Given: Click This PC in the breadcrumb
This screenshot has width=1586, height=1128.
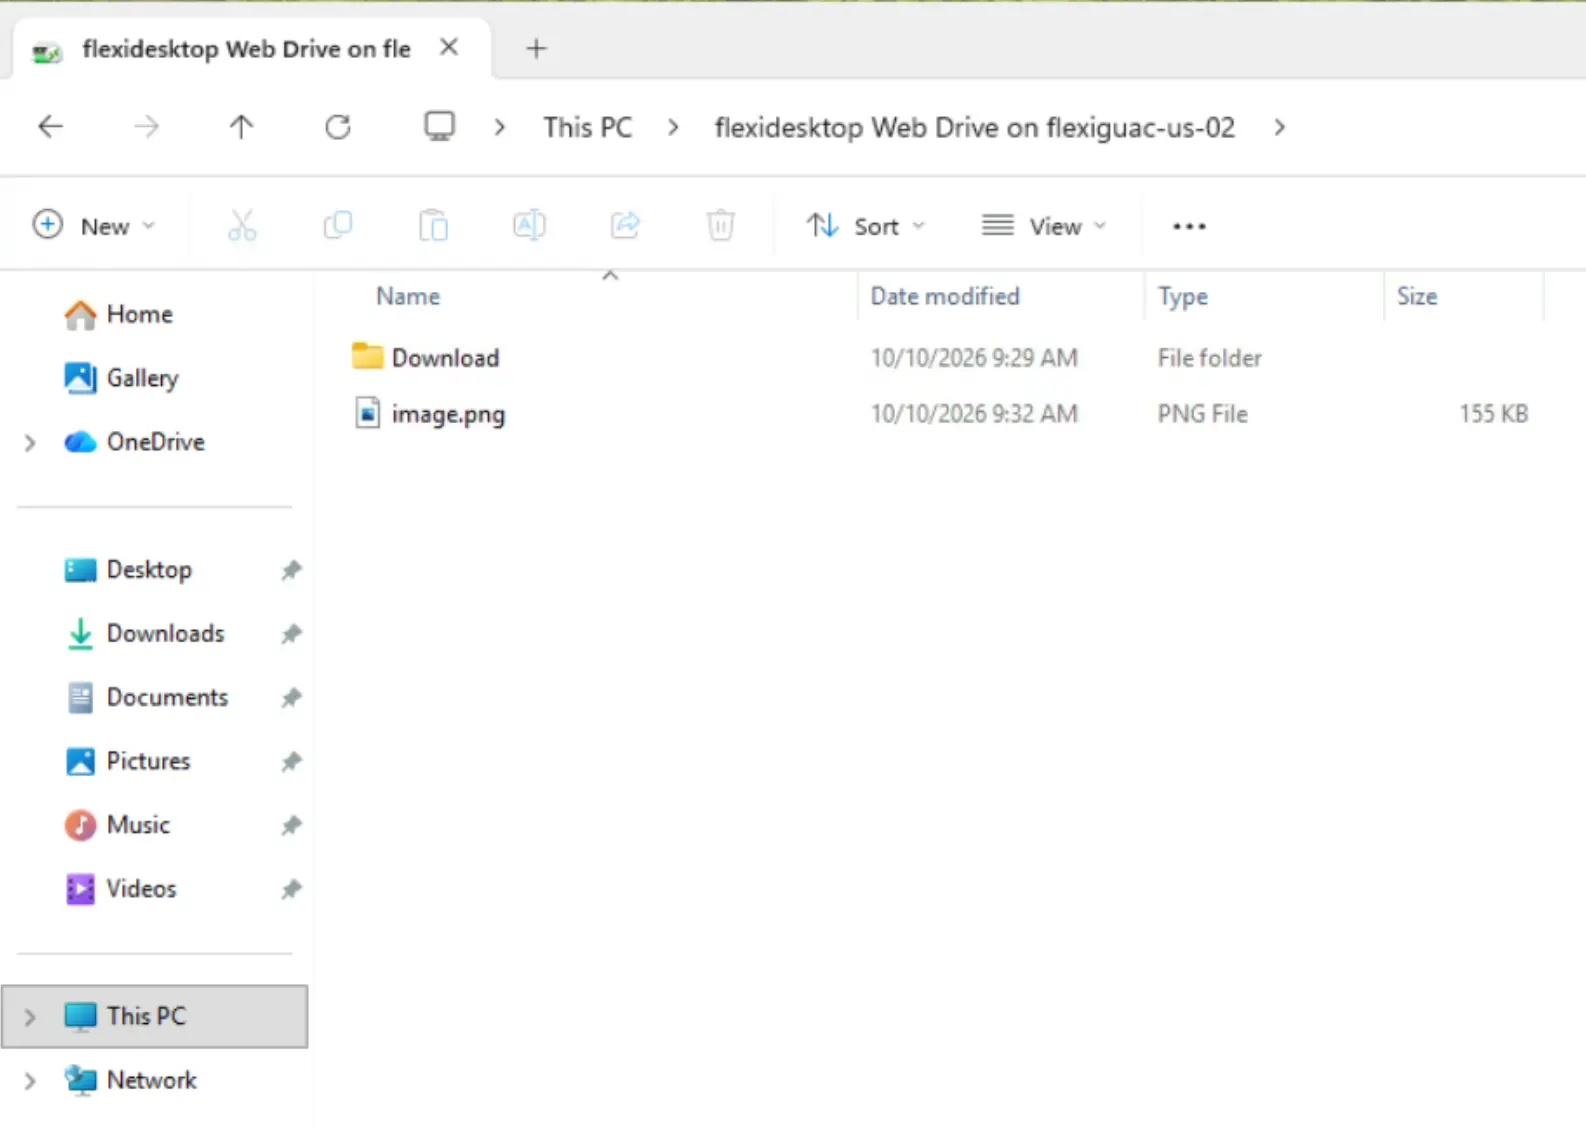Looking at the screenshot, I should click(x=588, y=128).
